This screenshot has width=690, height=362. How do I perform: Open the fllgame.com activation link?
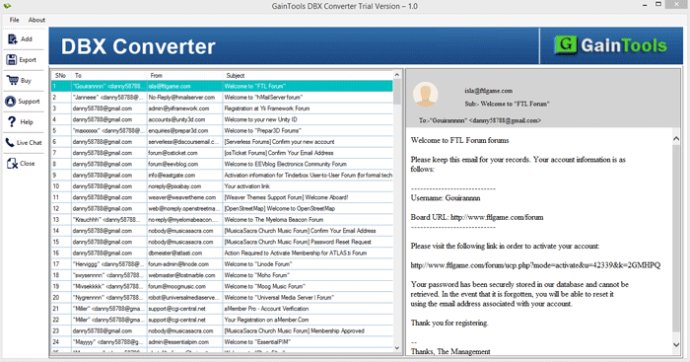(536, 265)
